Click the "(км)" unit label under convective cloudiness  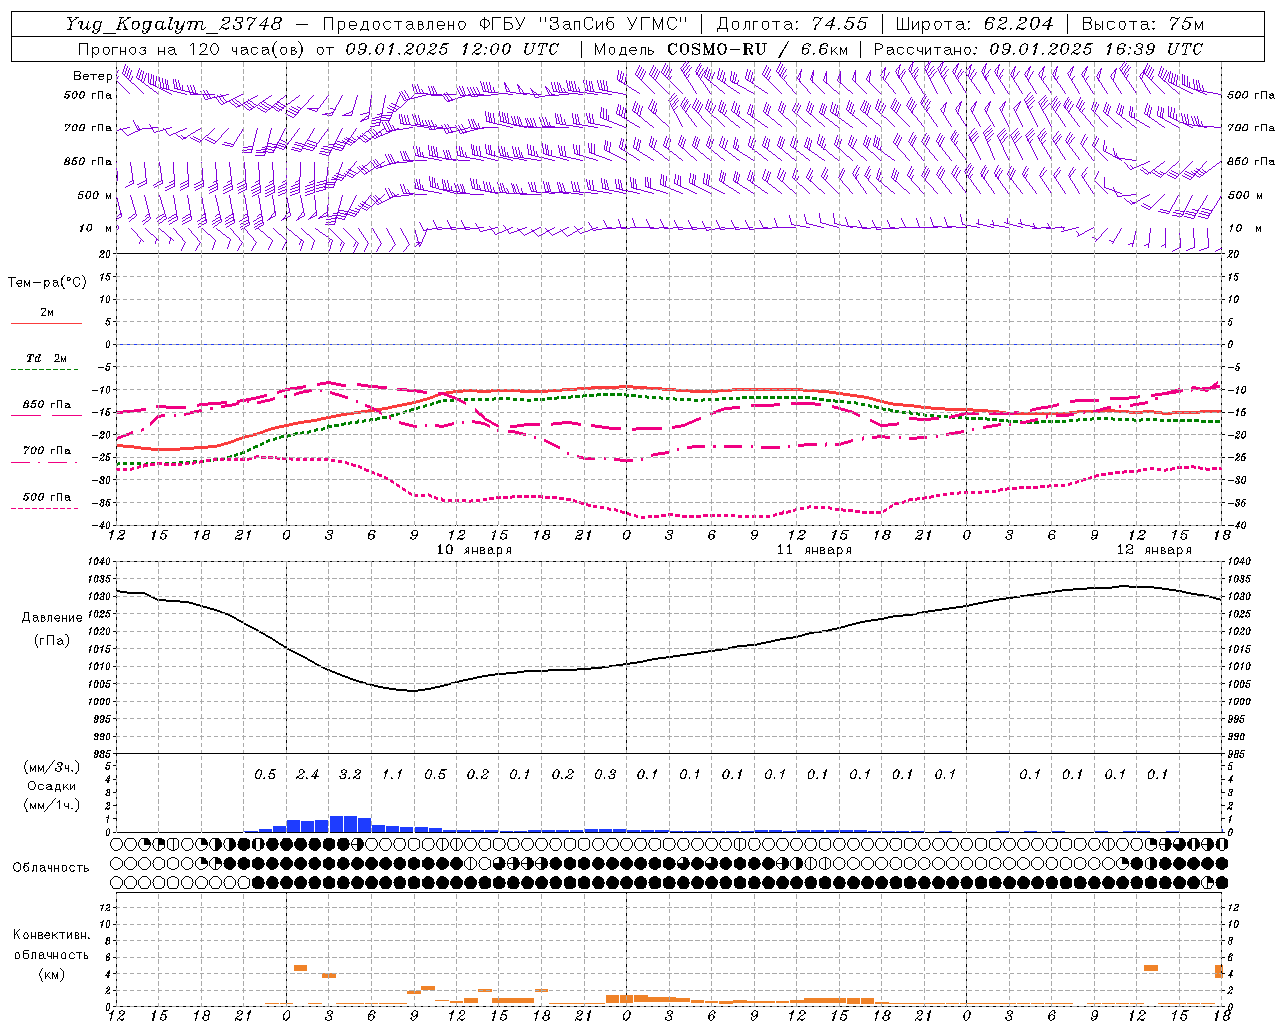(52, 974)
